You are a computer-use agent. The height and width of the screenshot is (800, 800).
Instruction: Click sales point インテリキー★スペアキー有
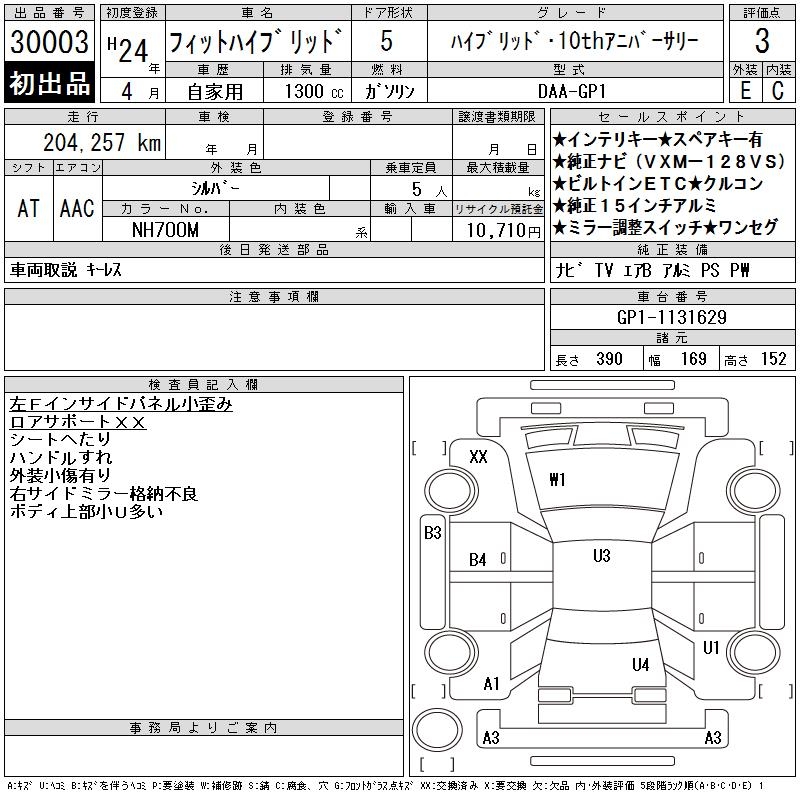tap(658, 139)
